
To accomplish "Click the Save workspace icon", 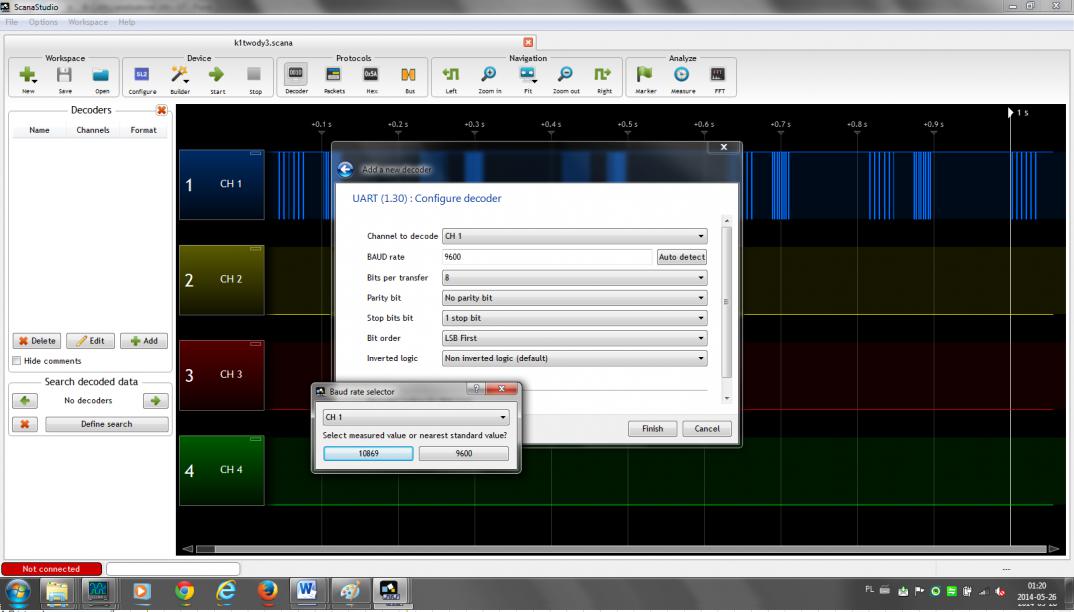I will pos(64,75).
